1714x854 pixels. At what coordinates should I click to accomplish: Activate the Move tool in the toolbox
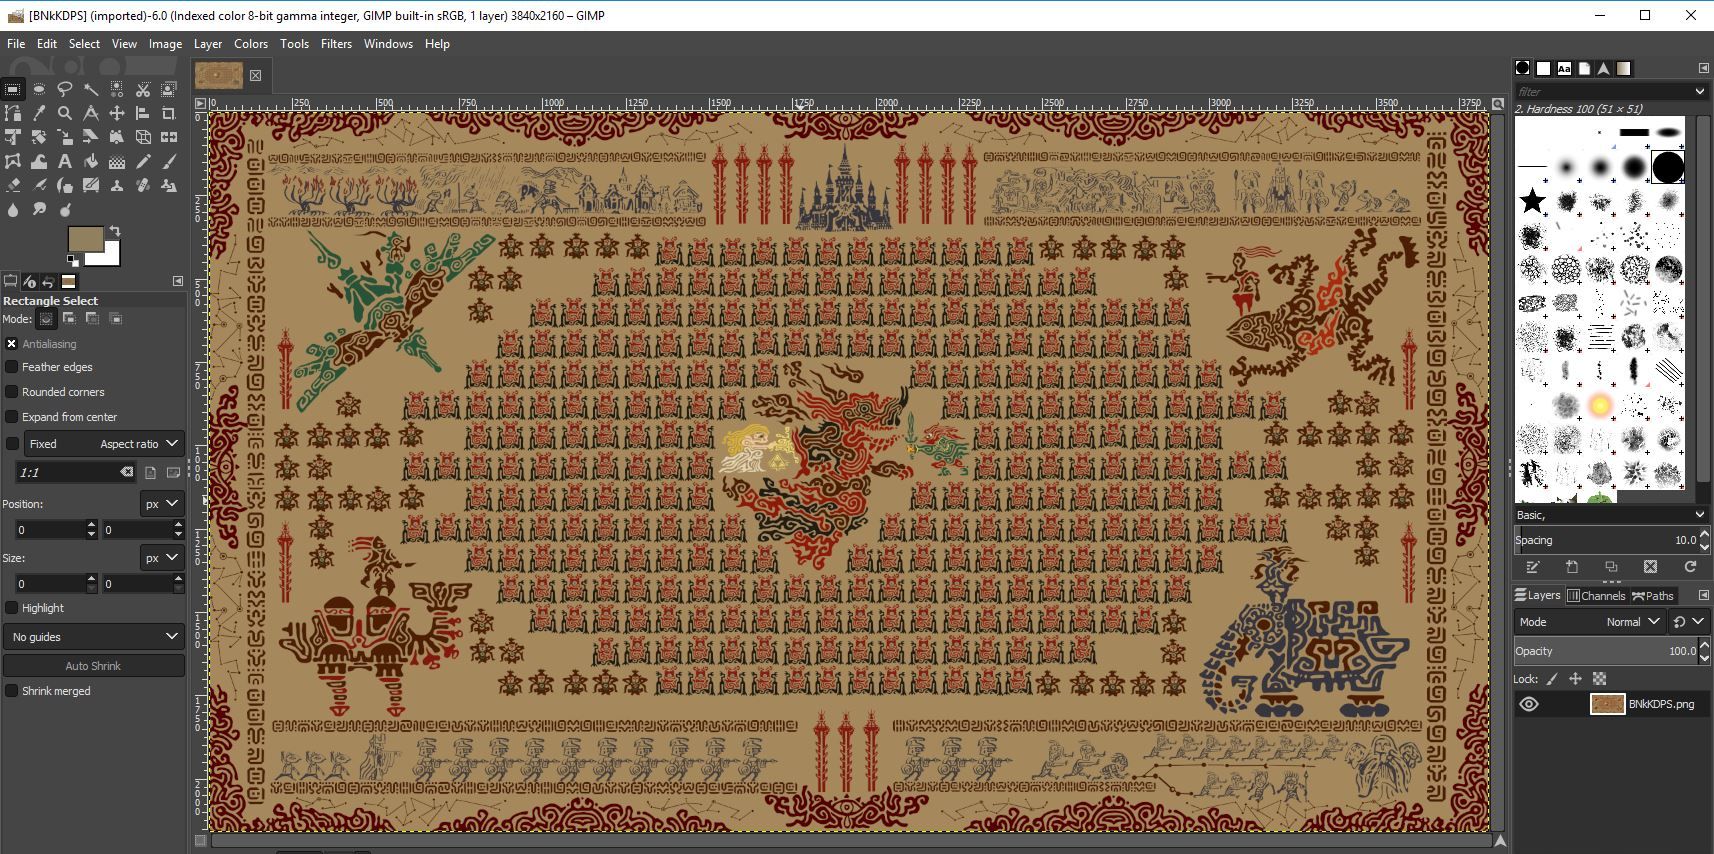[117, 113]
